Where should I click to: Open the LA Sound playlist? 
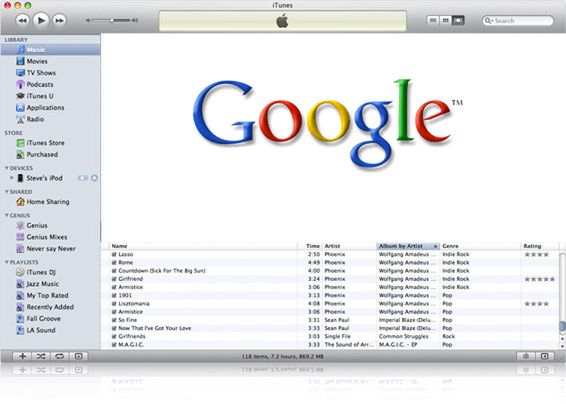(51, 330)
